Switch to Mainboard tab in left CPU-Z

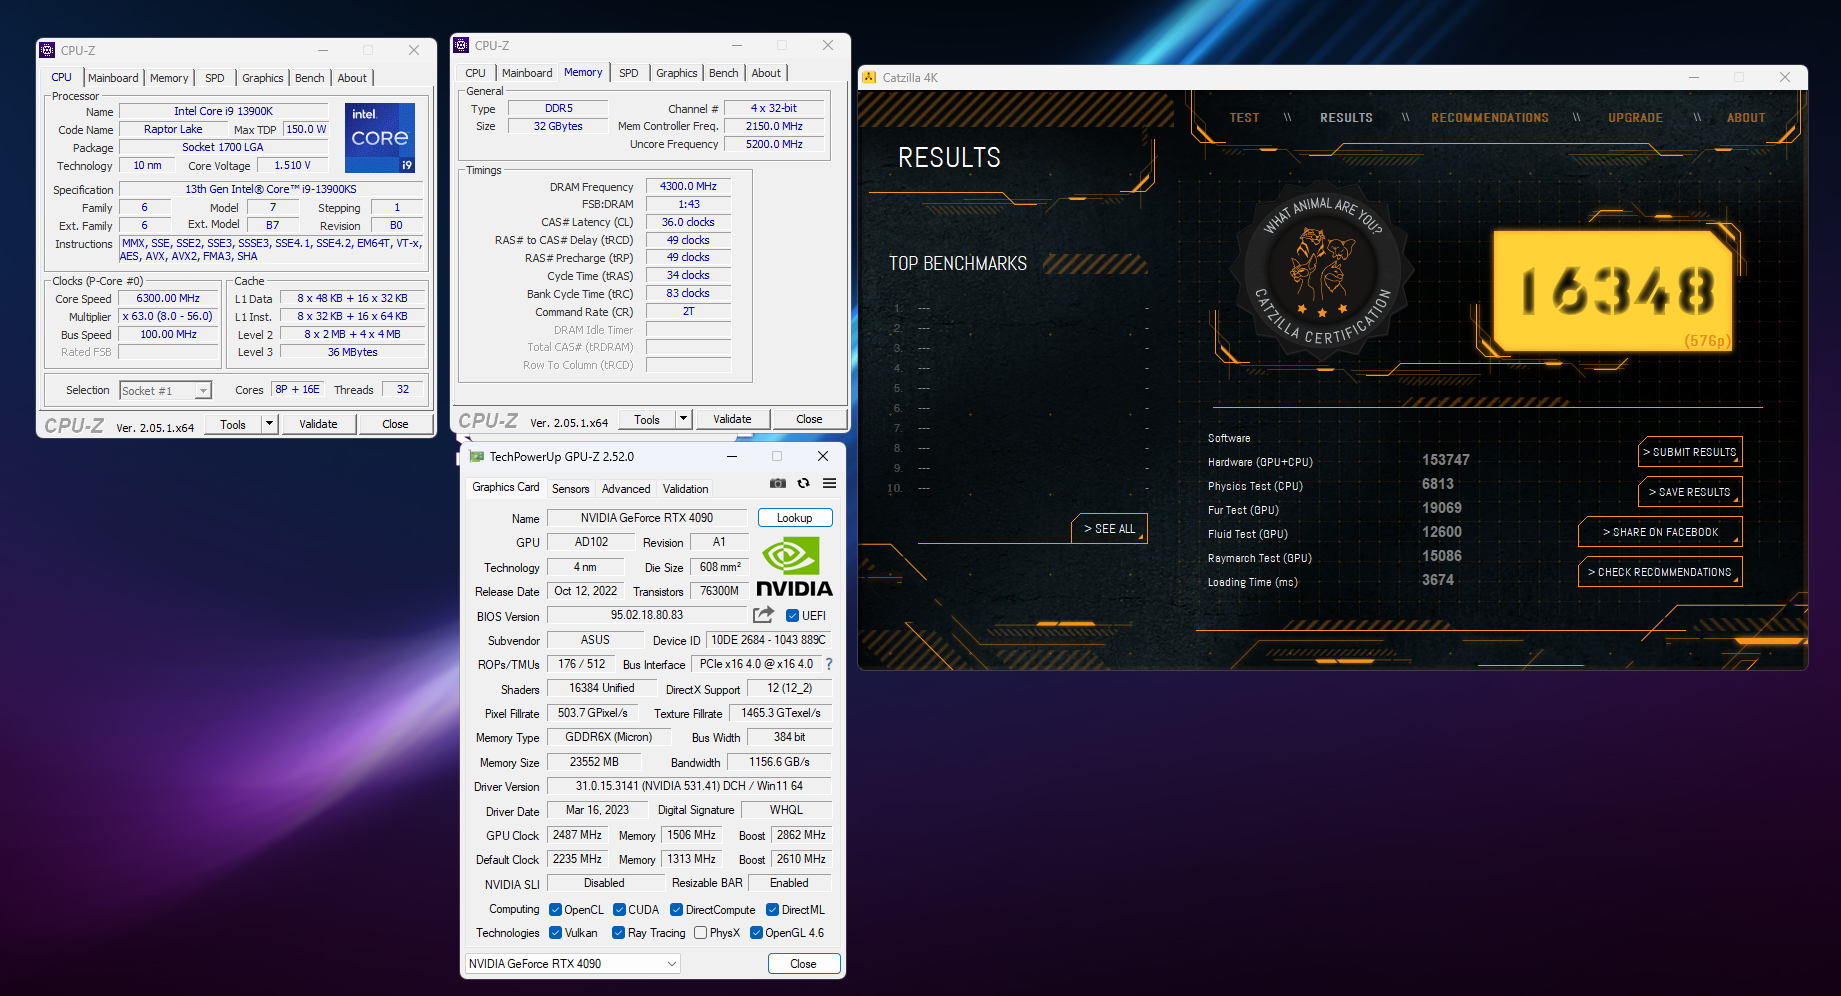pyautogui.click(x=113, y=78)
